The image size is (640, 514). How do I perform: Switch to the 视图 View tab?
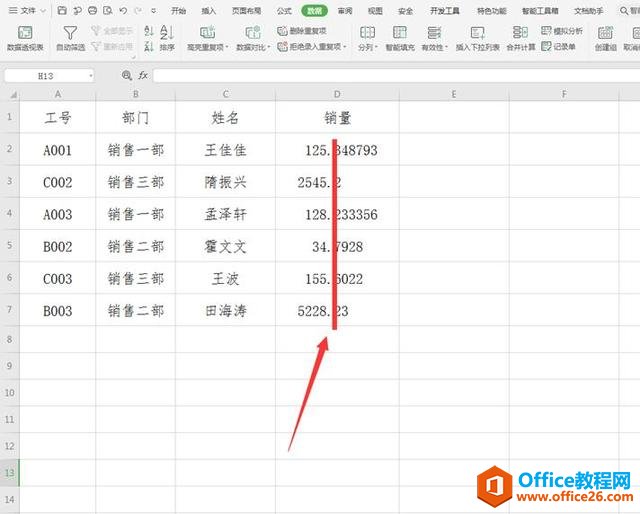pyautogui.click(x=375, y=11)
